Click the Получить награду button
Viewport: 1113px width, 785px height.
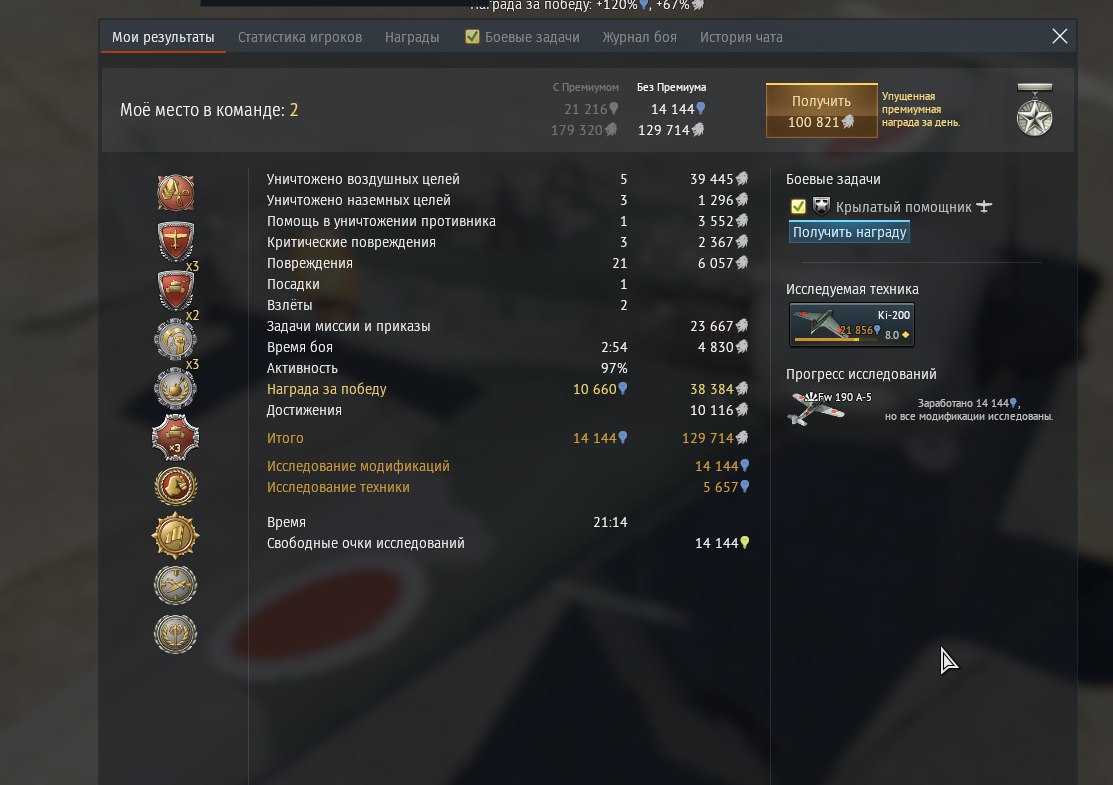click(x=849, y=232)
